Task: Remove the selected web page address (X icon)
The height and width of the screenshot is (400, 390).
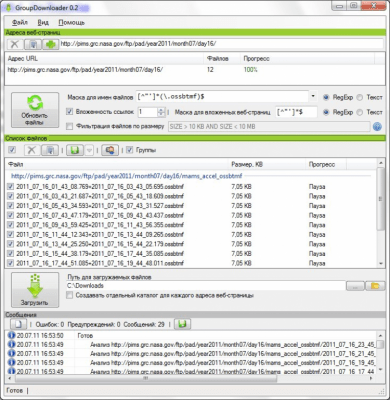Action: (x=15, y=44)
